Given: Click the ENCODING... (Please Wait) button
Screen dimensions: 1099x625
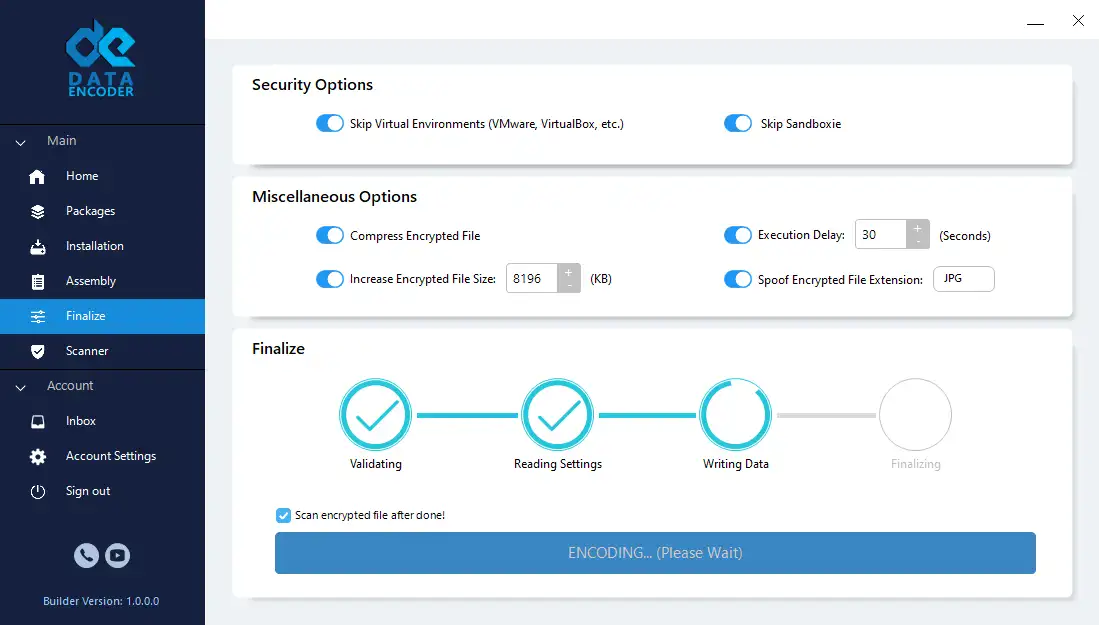Looking at the screenshot, I should coord(655,553).
